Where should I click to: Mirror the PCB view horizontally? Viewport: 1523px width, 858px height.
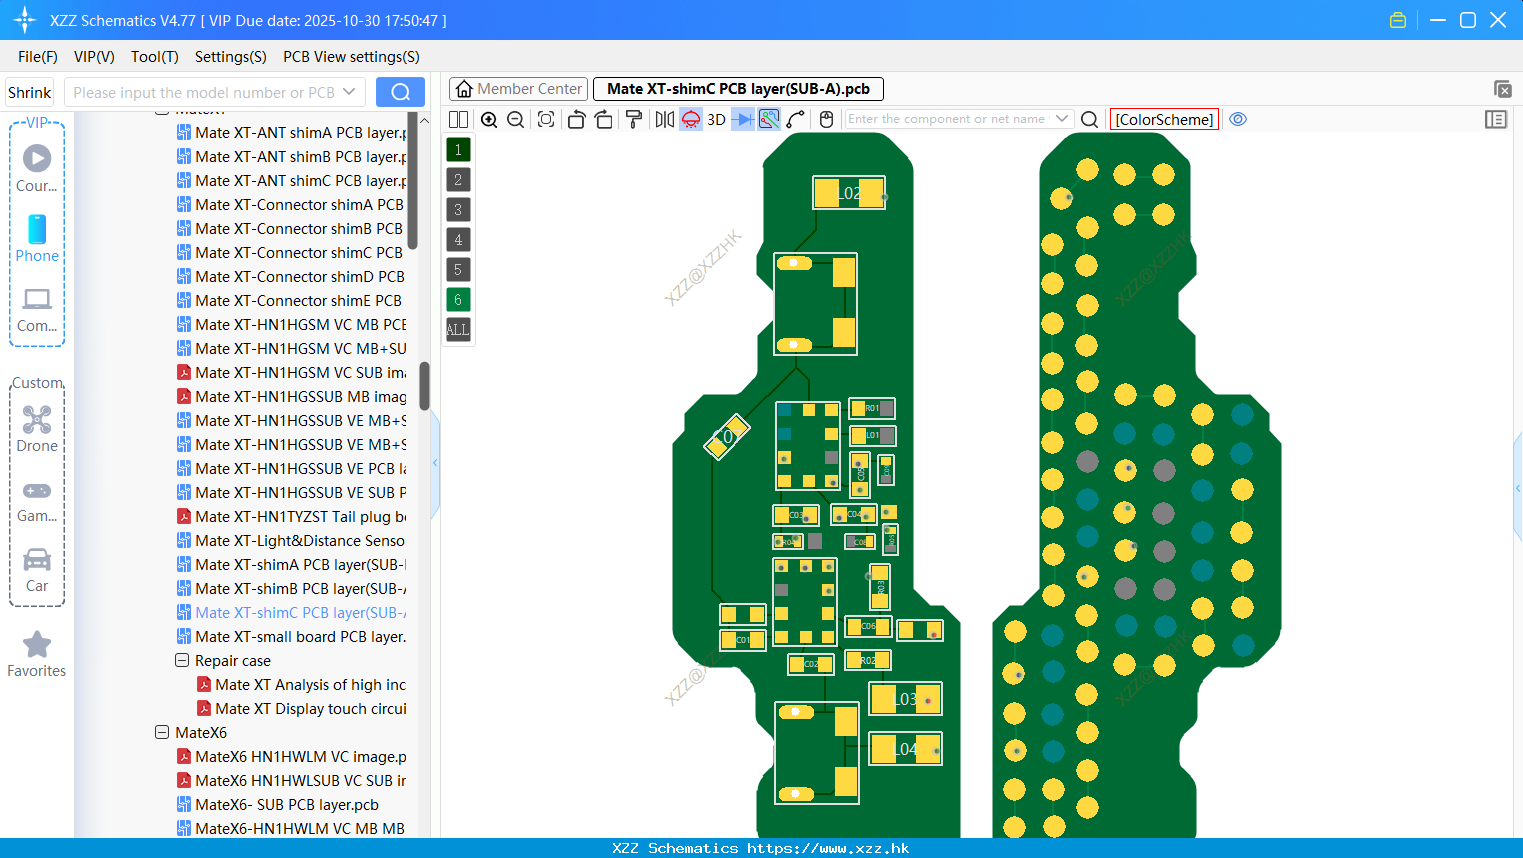665,119
